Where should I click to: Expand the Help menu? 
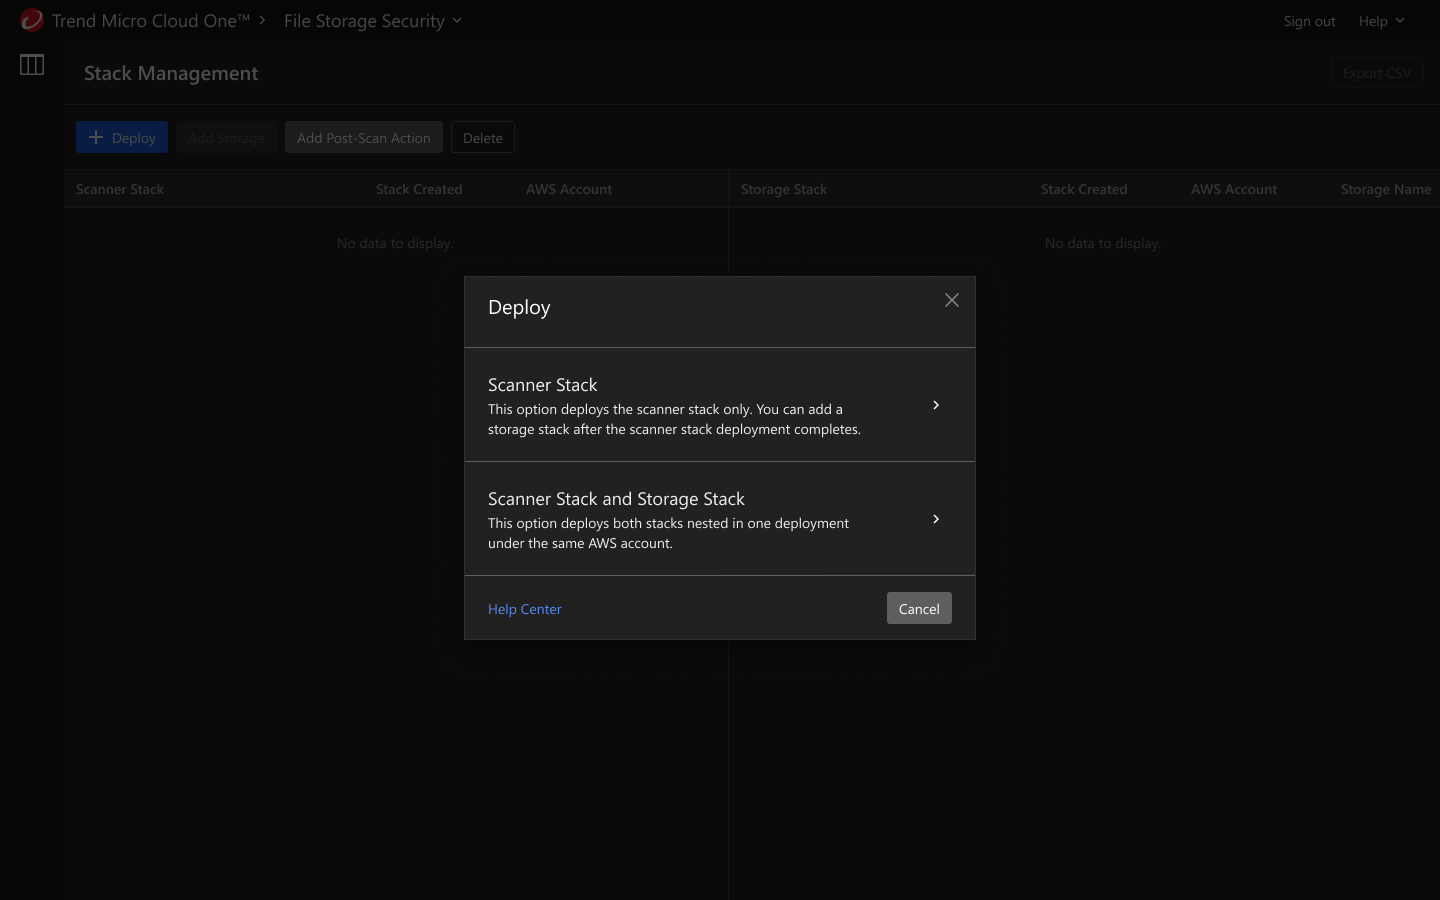click(x=1381, y=21)
